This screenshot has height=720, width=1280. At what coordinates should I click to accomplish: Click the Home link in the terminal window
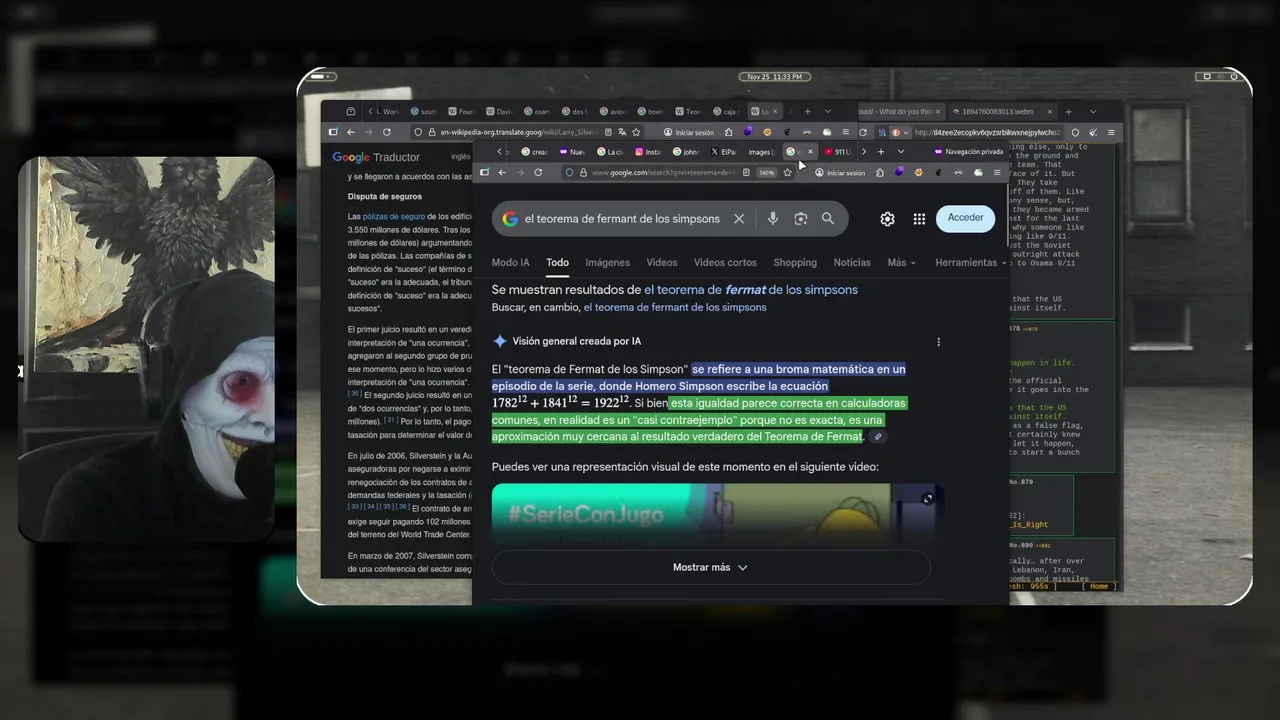pyautogui.click(x=1099, y=586)
